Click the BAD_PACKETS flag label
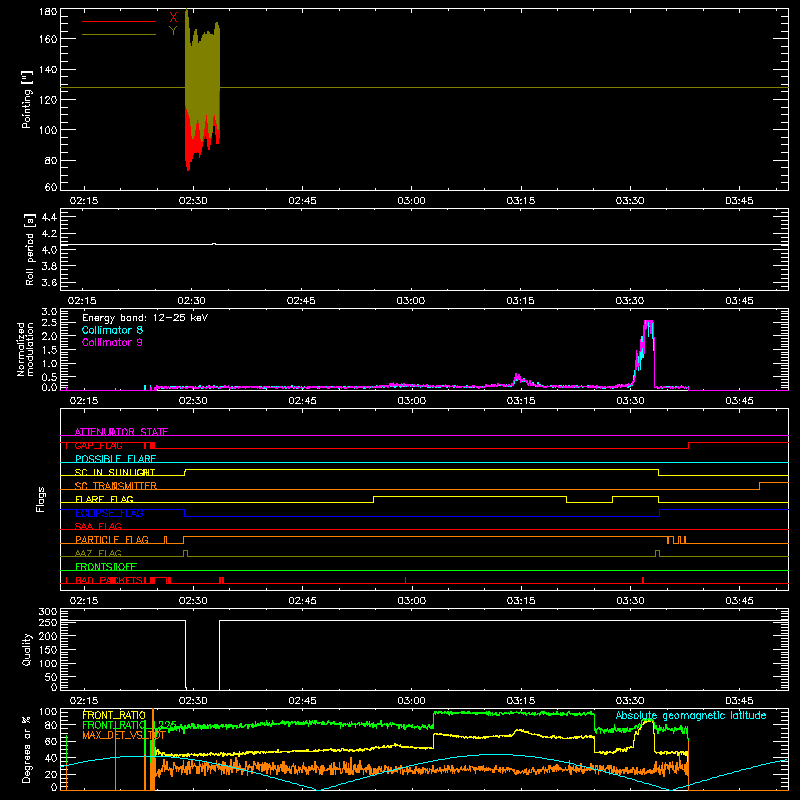The width and height of the screenshot is (800, 800). pos(109,580)
